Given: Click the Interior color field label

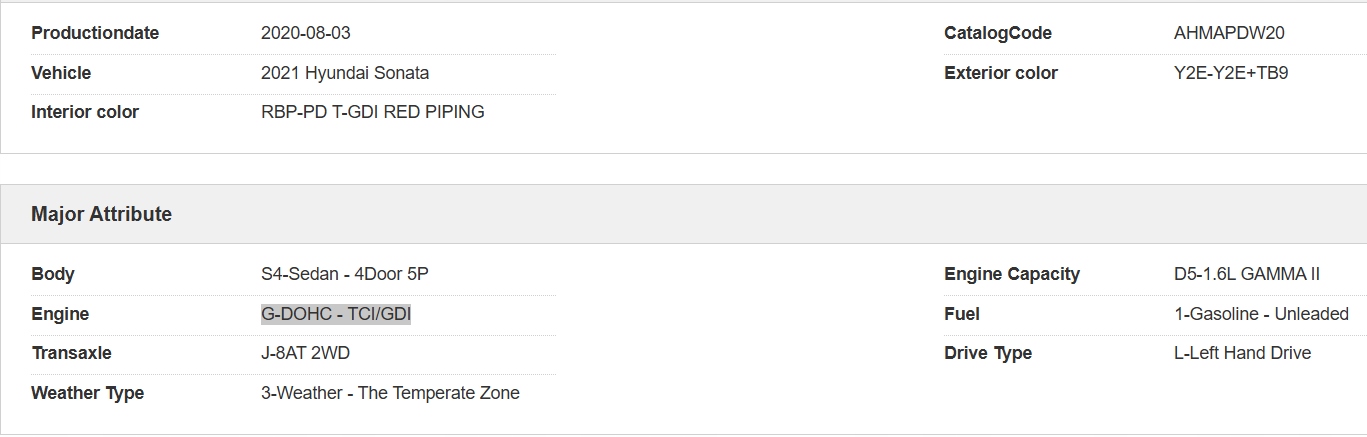Looking at the screenshot, I should (85, 112).
